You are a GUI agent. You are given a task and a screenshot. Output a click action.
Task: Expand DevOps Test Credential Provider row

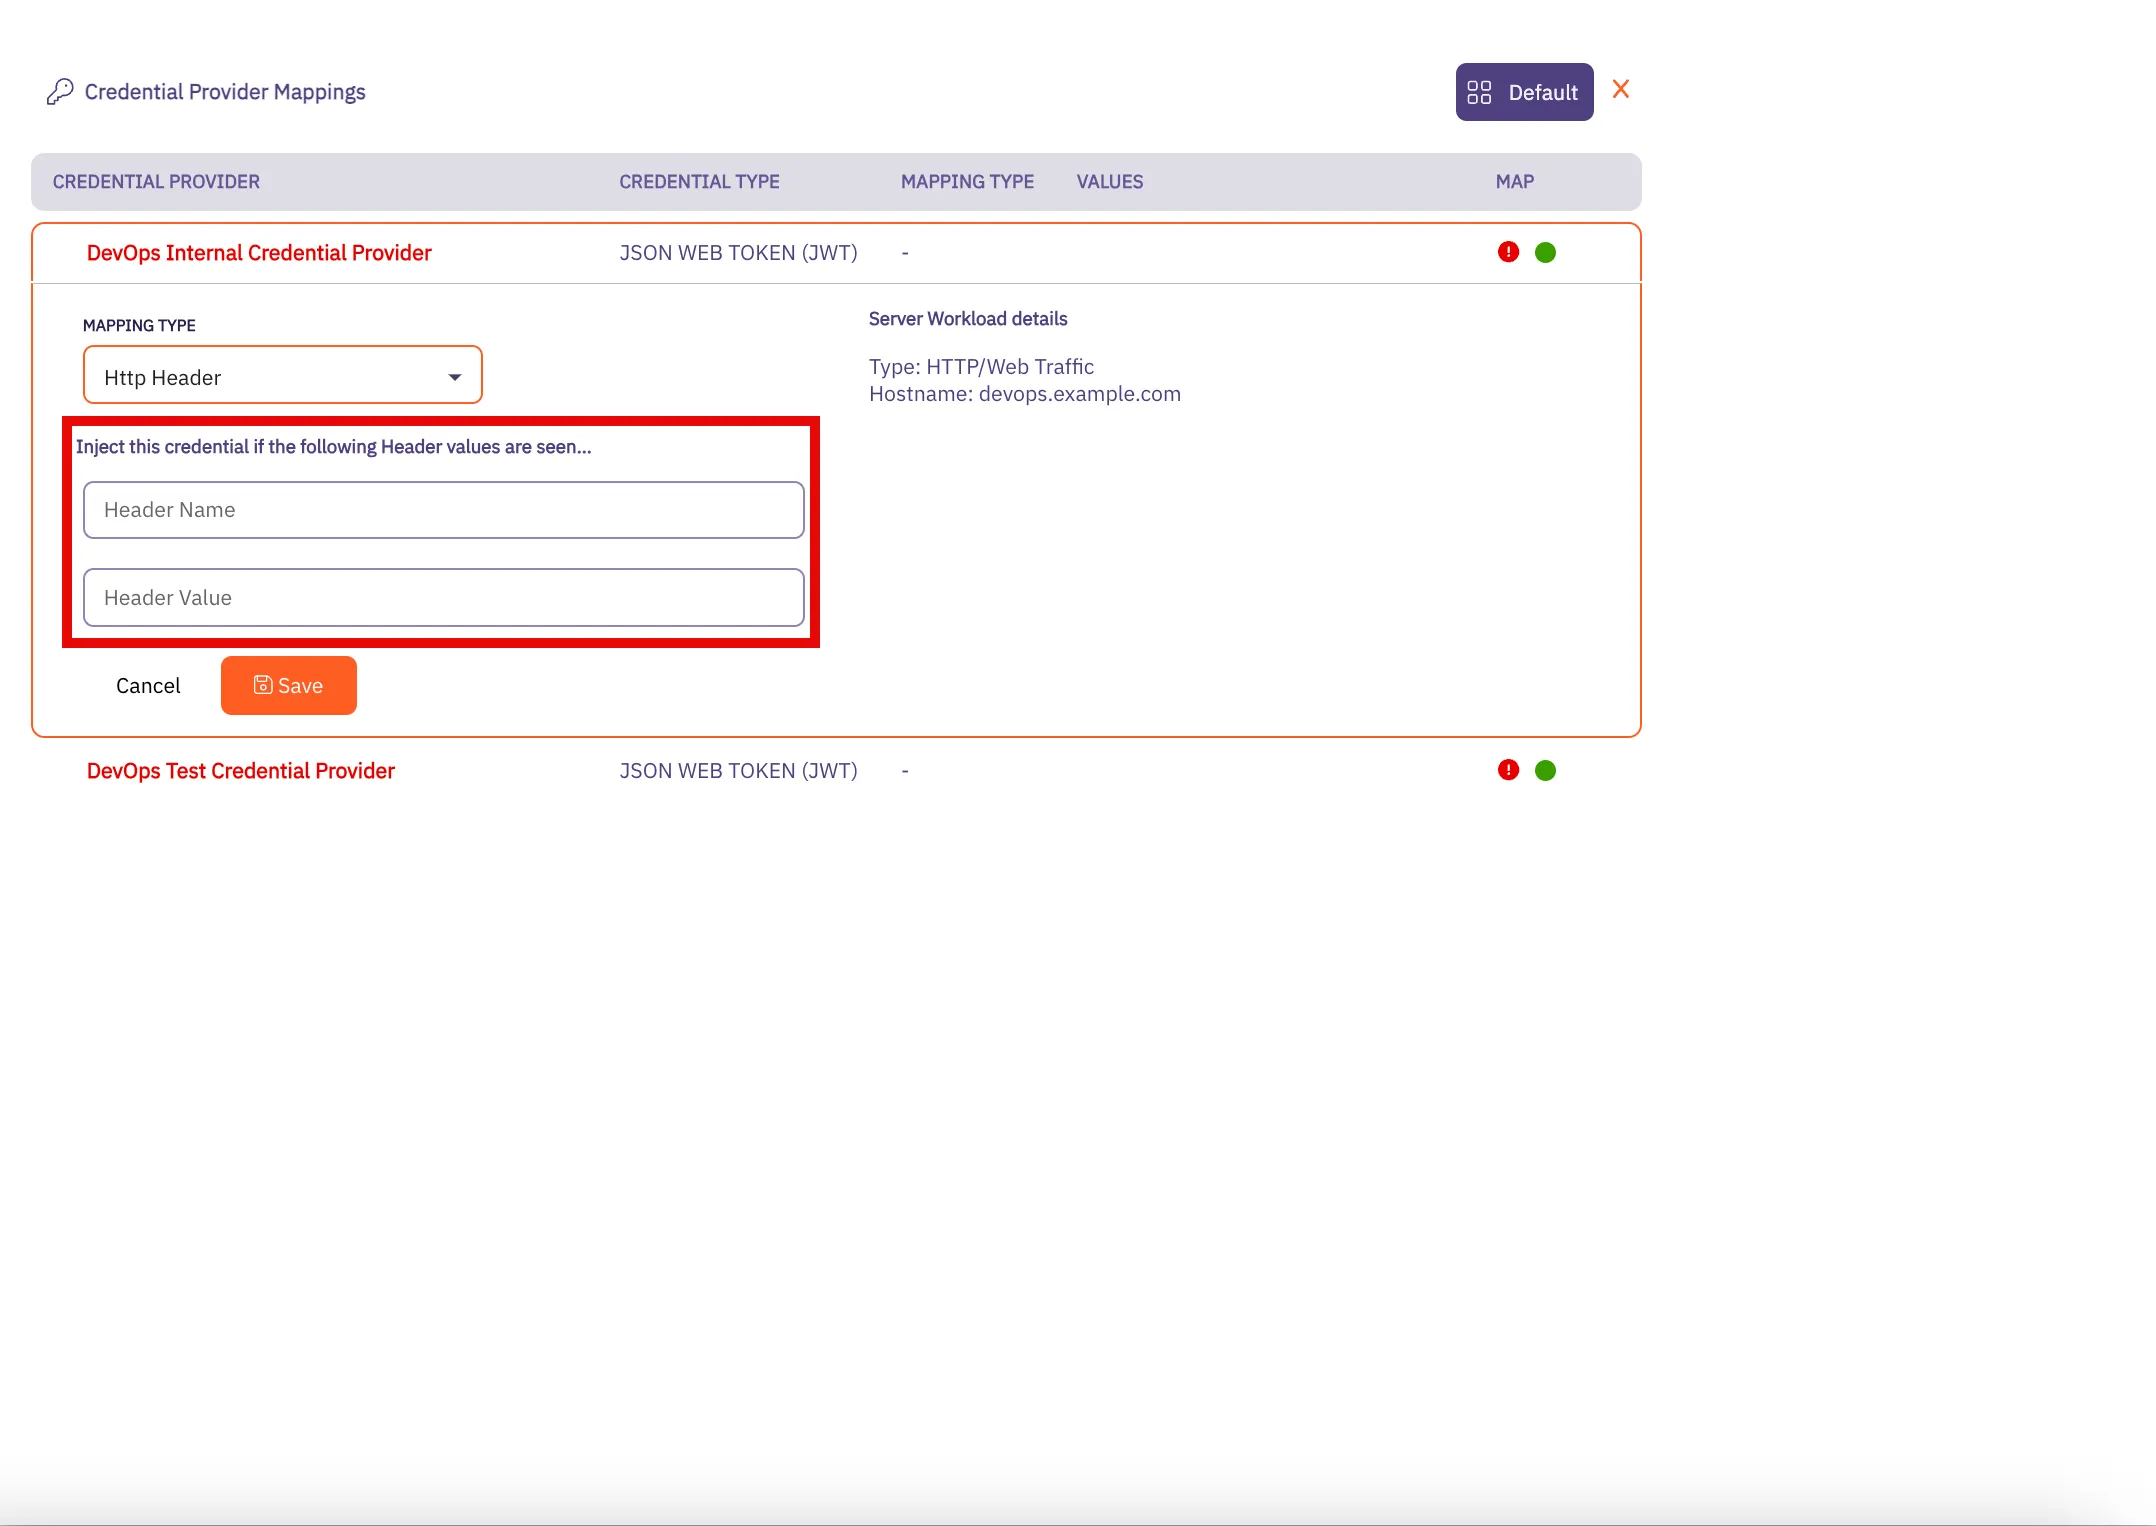click(240, 771)
